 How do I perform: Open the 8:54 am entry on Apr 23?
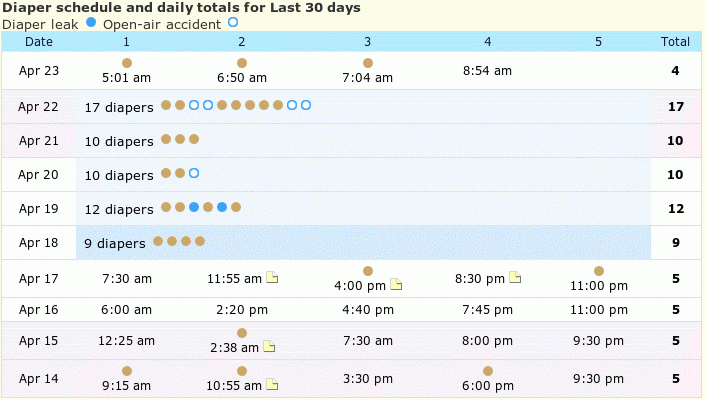487,71
